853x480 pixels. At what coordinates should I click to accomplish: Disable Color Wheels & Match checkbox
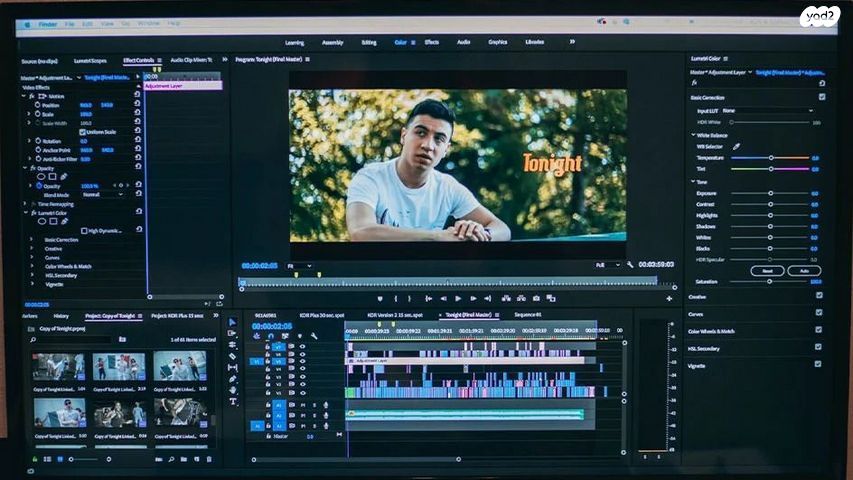point(818,330)
